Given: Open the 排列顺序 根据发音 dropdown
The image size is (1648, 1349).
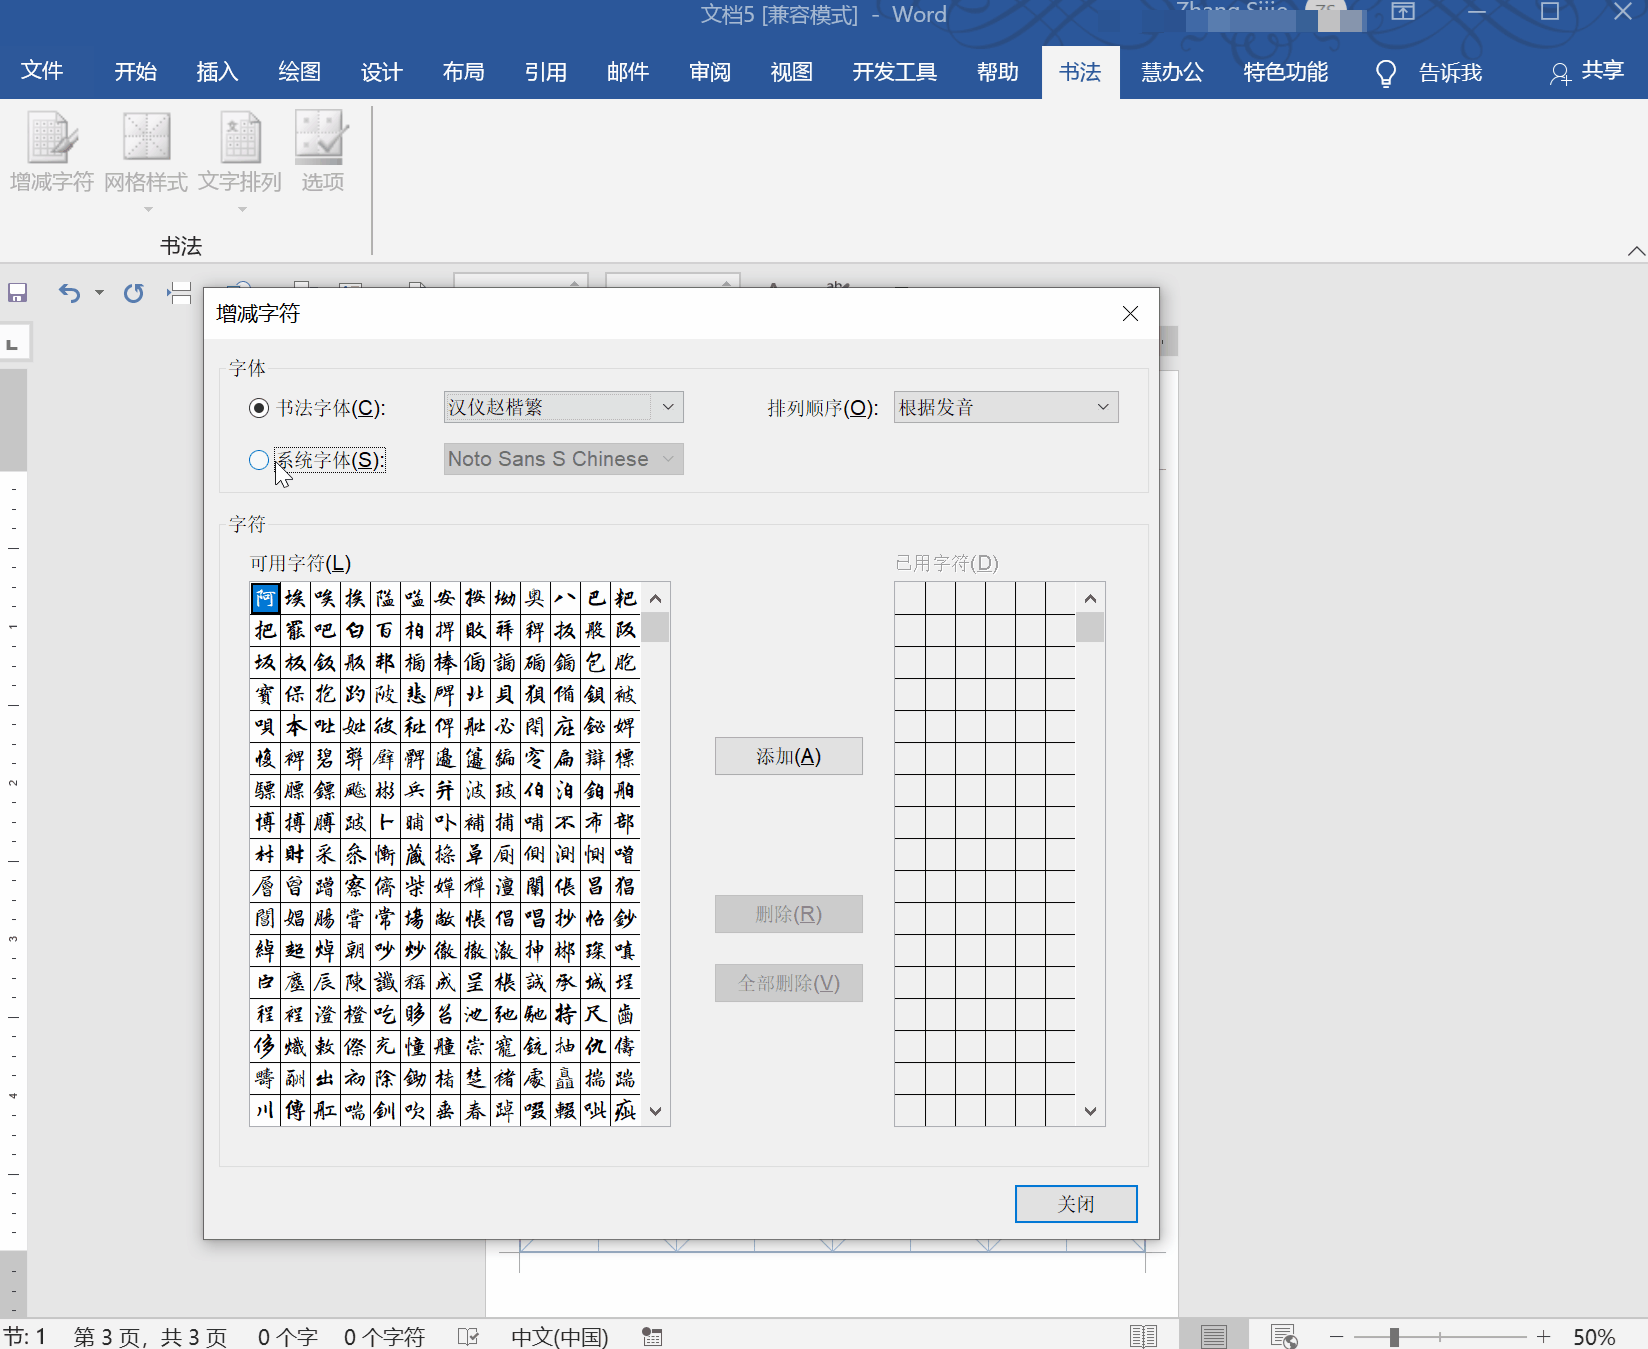Looking at the screenshot, I should tap(1006, 407).
